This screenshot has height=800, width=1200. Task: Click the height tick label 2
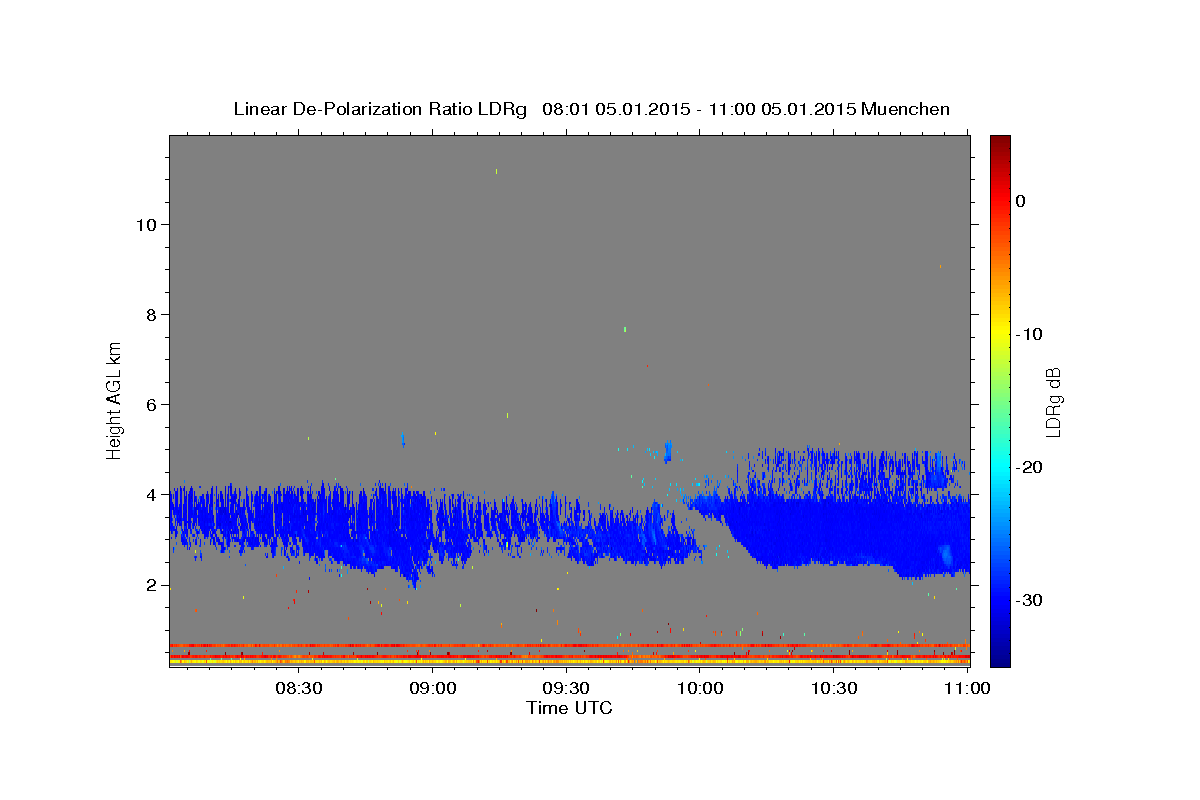(x=152, y=585)
